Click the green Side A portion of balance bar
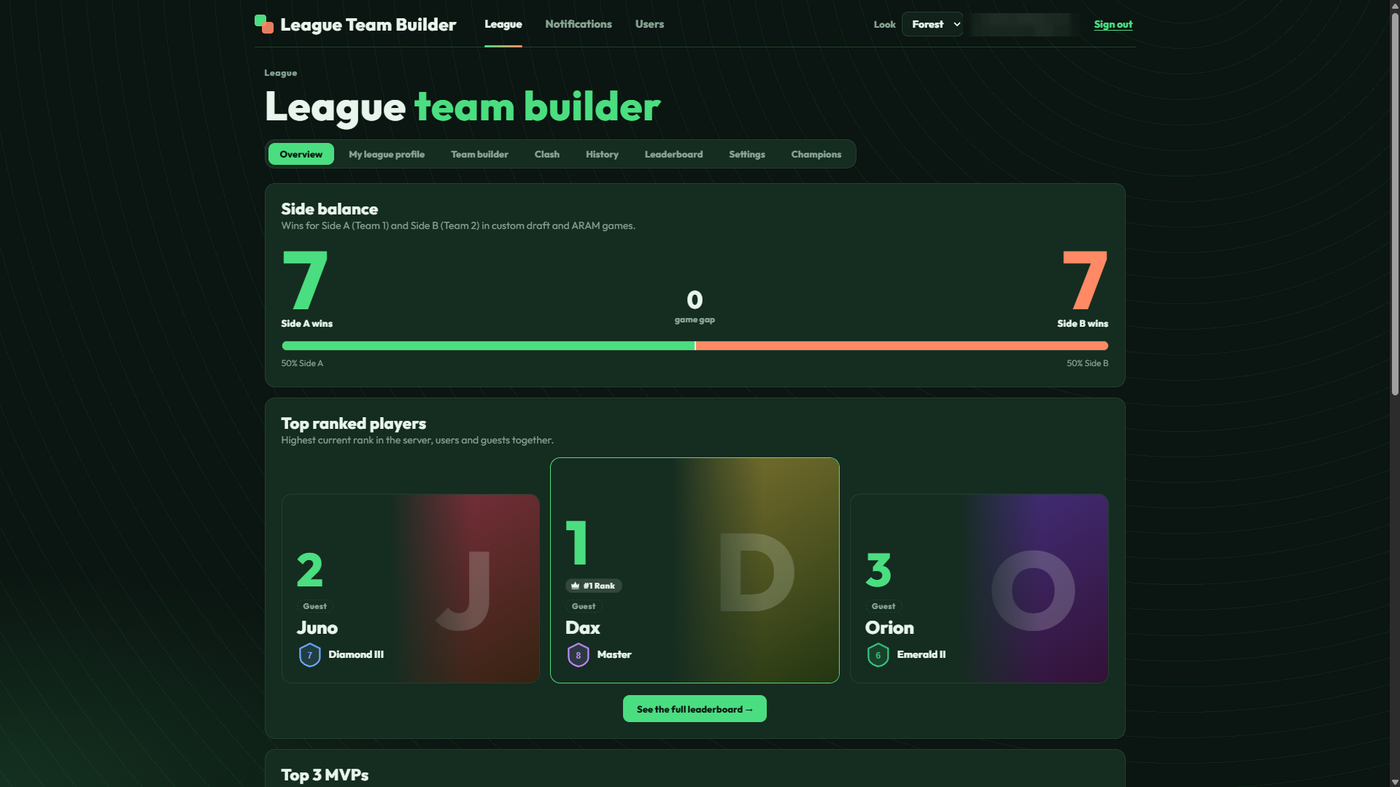Image resolution: width=1400 pixels, height=787 pixels. [x=488, y=346]
